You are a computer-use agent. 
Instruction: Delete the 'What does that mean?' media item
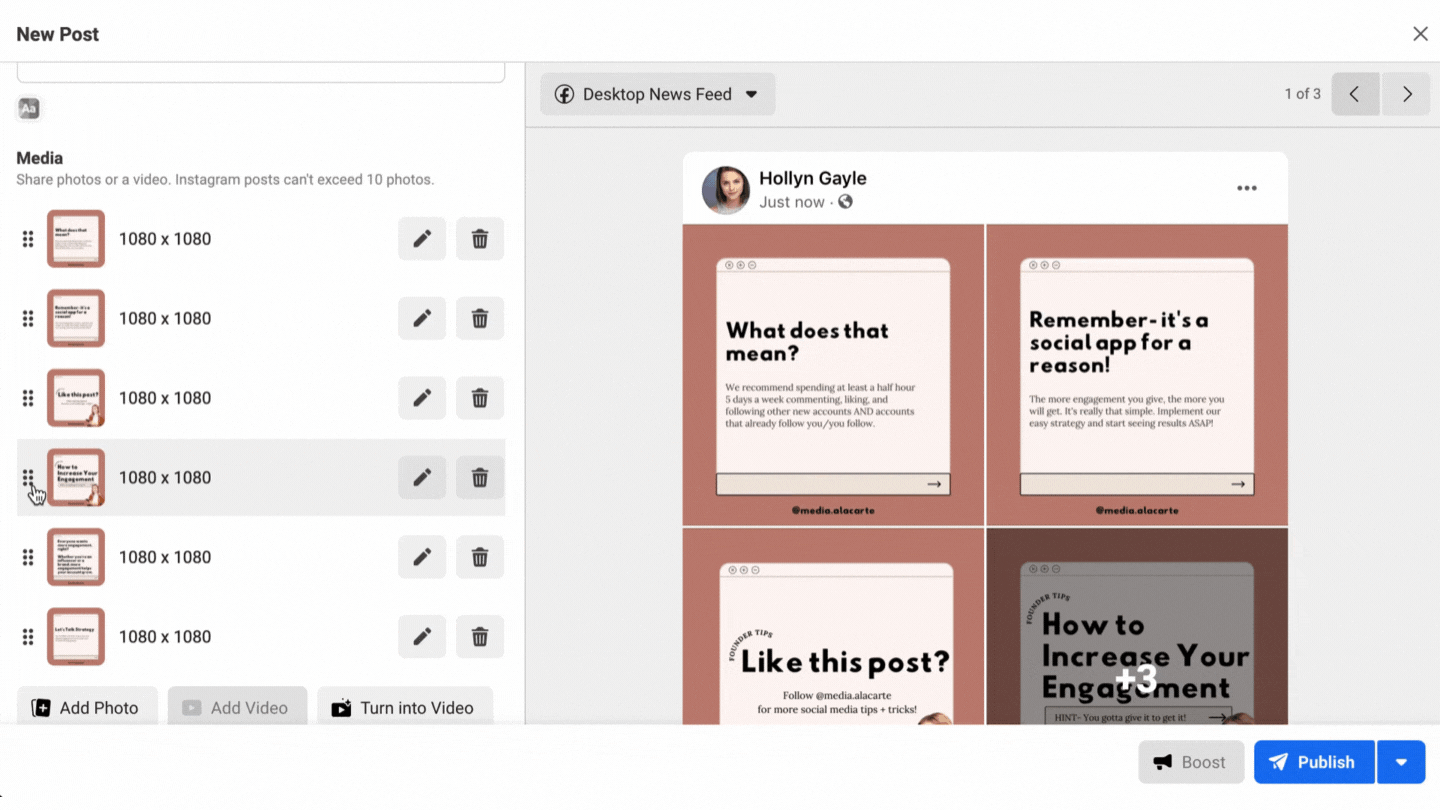pyautogui.click(x=480, y=239)
